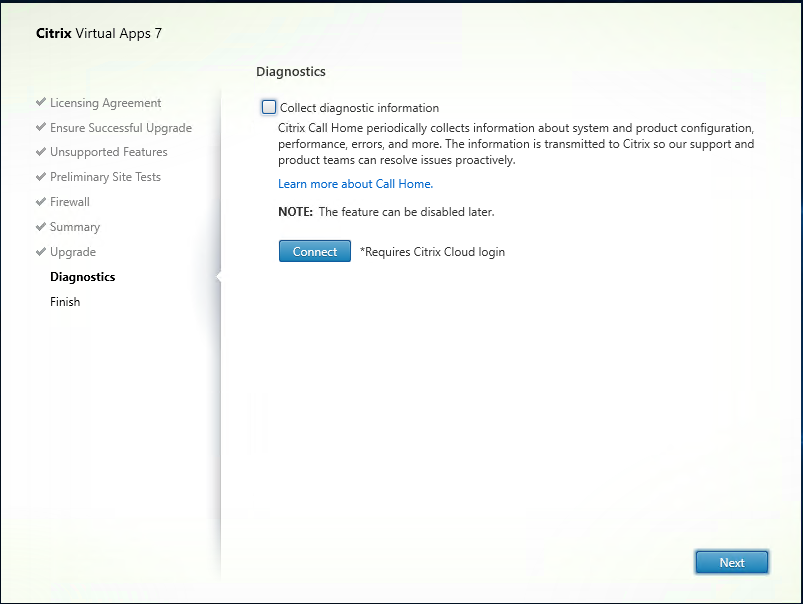This screenshot has width=803, height=604.
Task: Select the Ensure Successful Upgrade step
Action: tap(121, 128)
